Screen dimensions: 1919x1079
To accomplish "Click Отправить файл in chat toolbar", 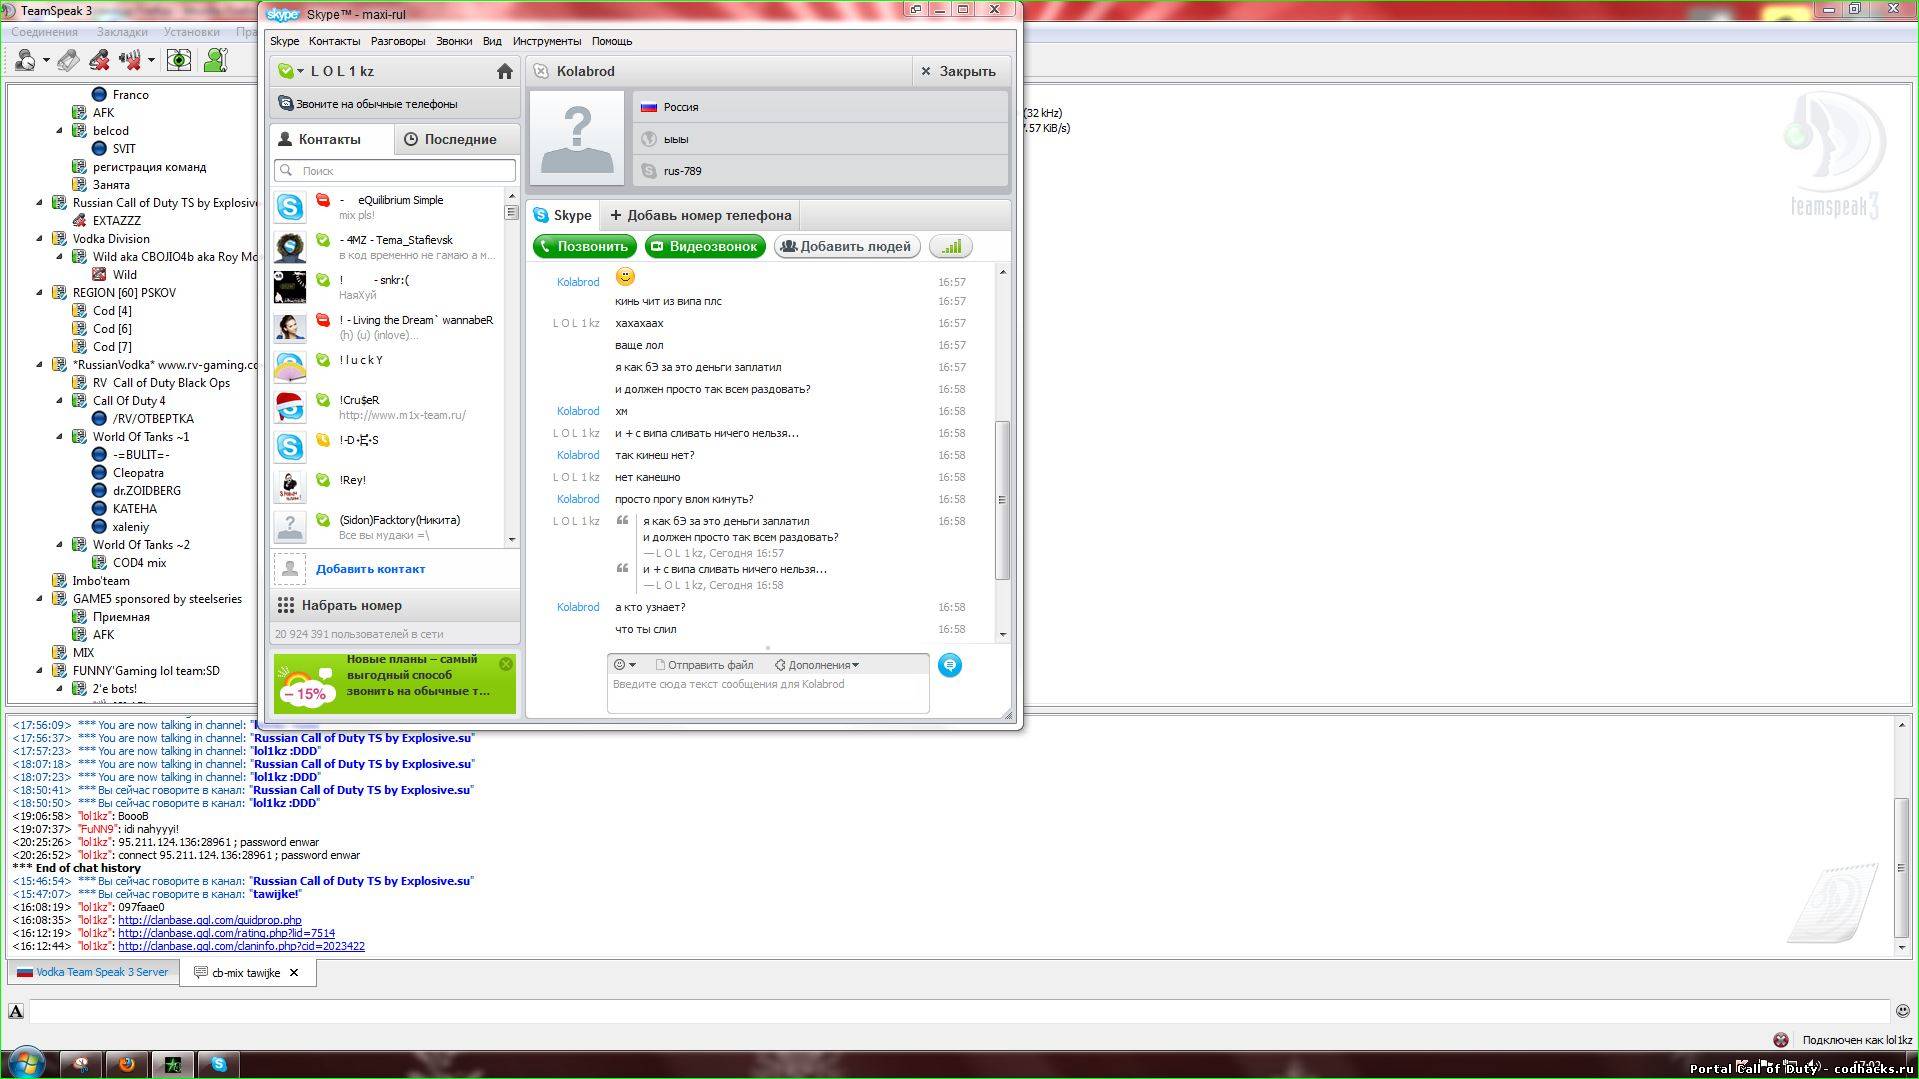I will (x=704, y=665).
